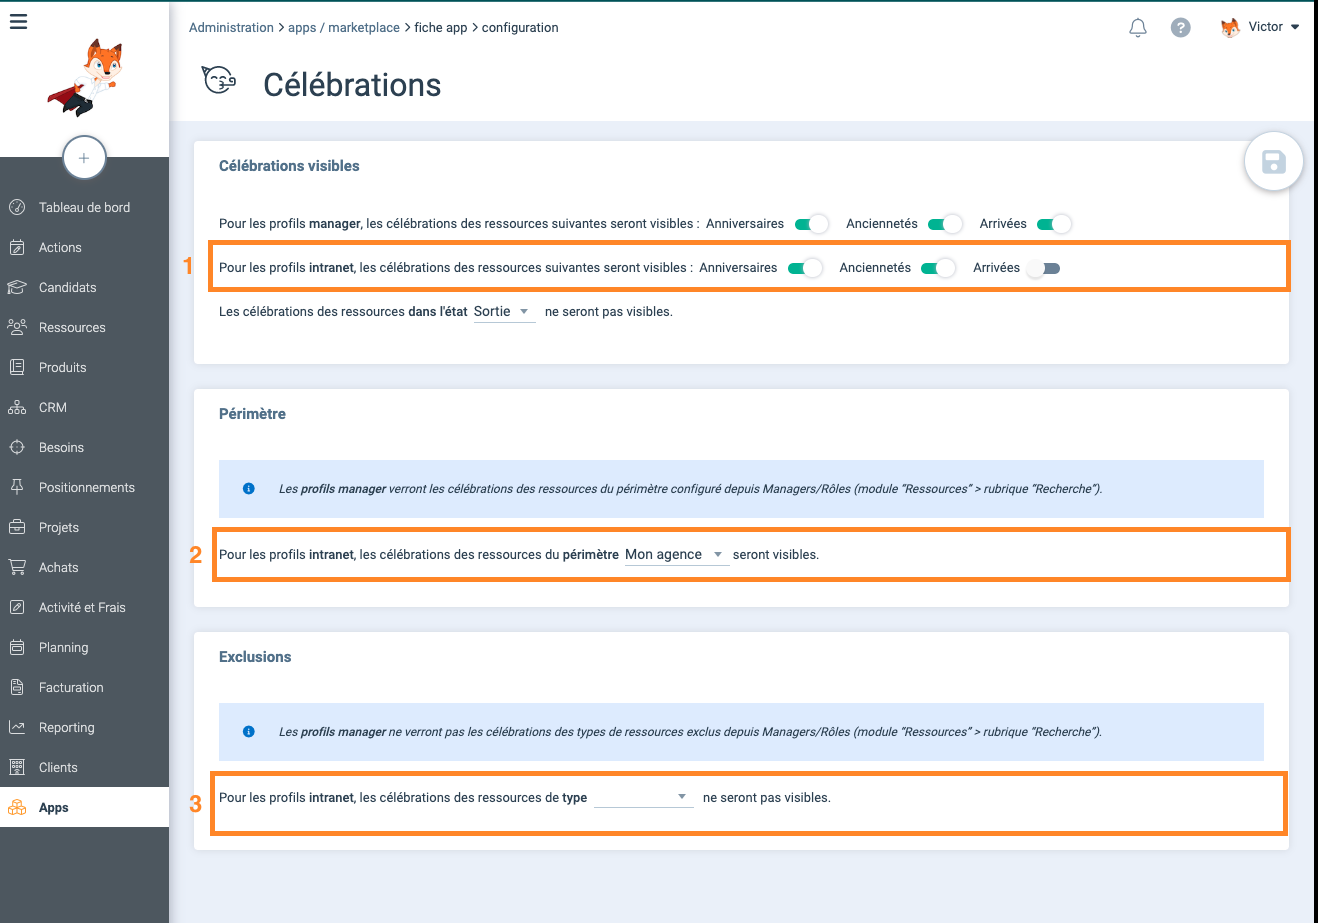This screenshot has width=1318, height=923.
Task: Click the Exclusions section heading
Action: coord(255,657)
